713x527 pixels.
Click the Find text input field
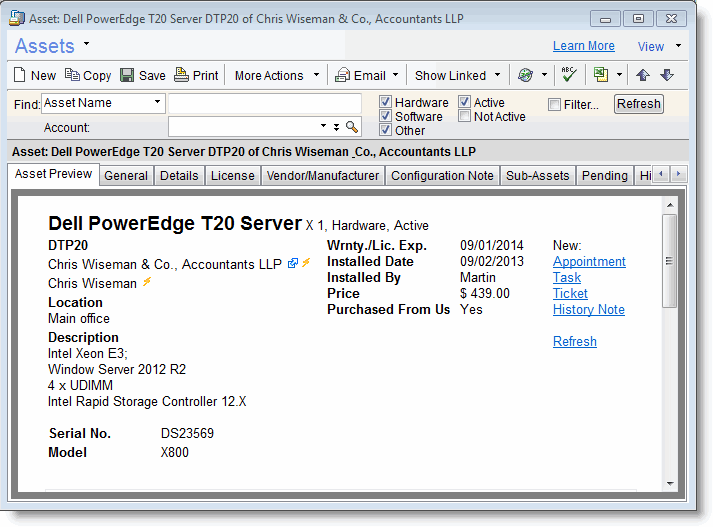(264, 104)
